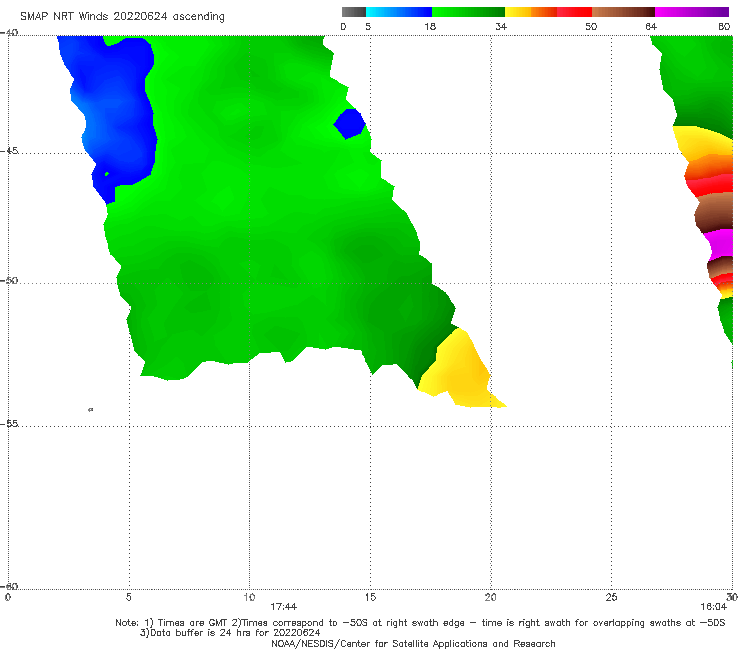Click the "17:44" swath time label

click(x=284, y=607)
